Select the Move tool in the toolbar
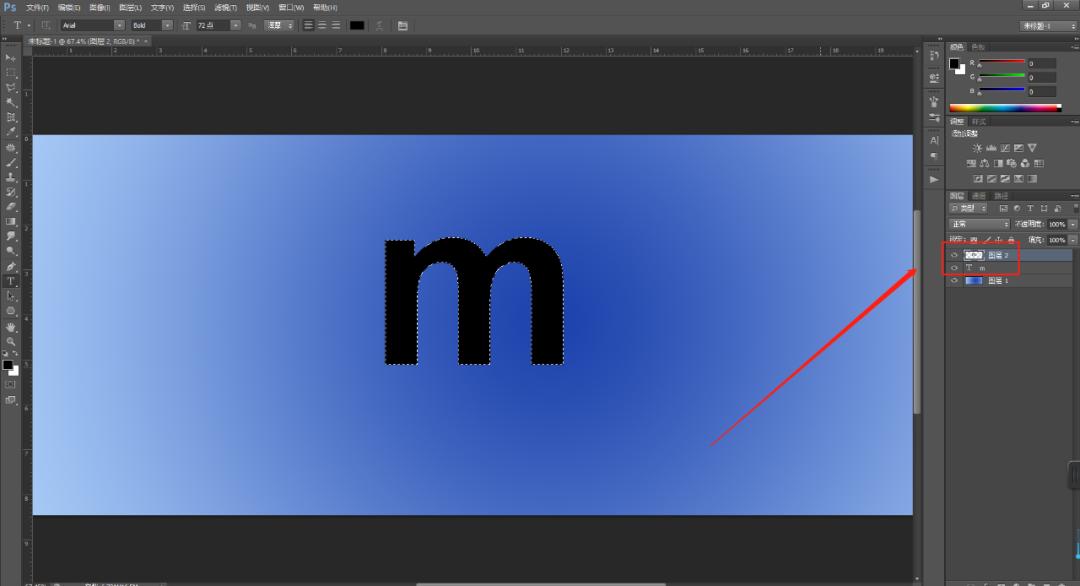Viewport: 1080px width, 586px height. pyautogui.click(x=10, y=57)
